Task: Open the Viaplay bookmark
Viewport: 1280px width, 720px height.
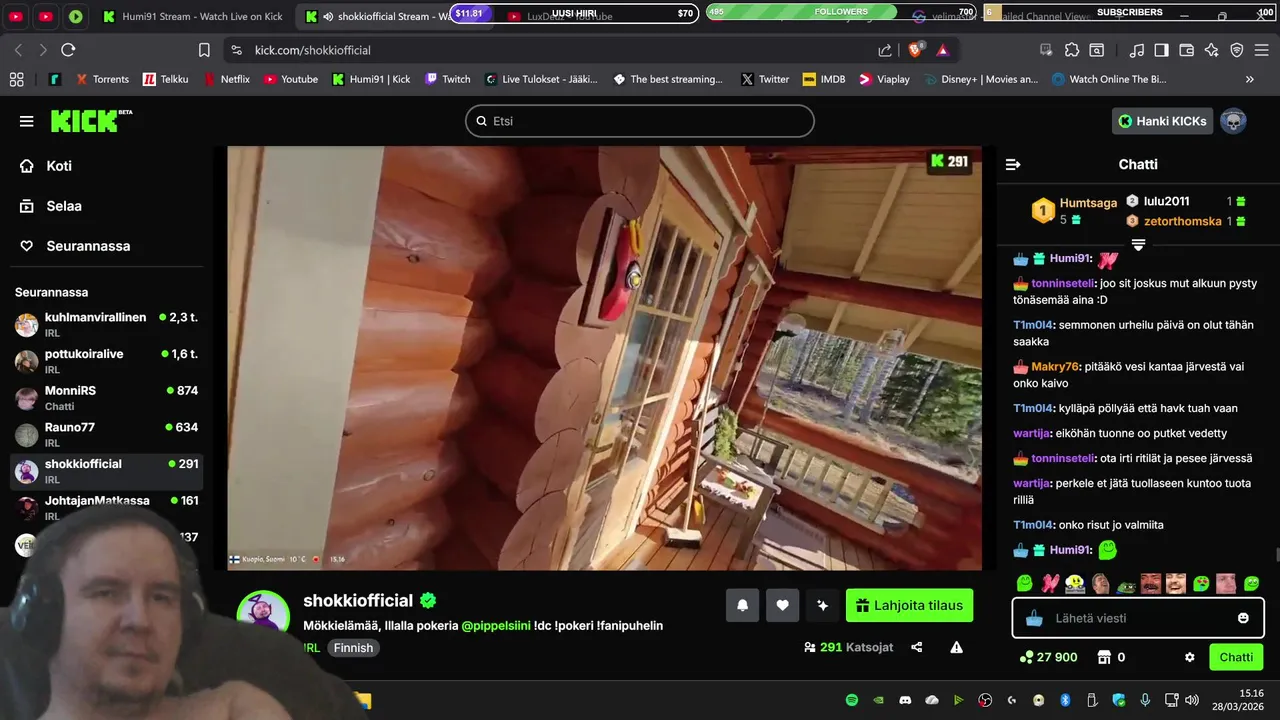Action: pos(884,79)
